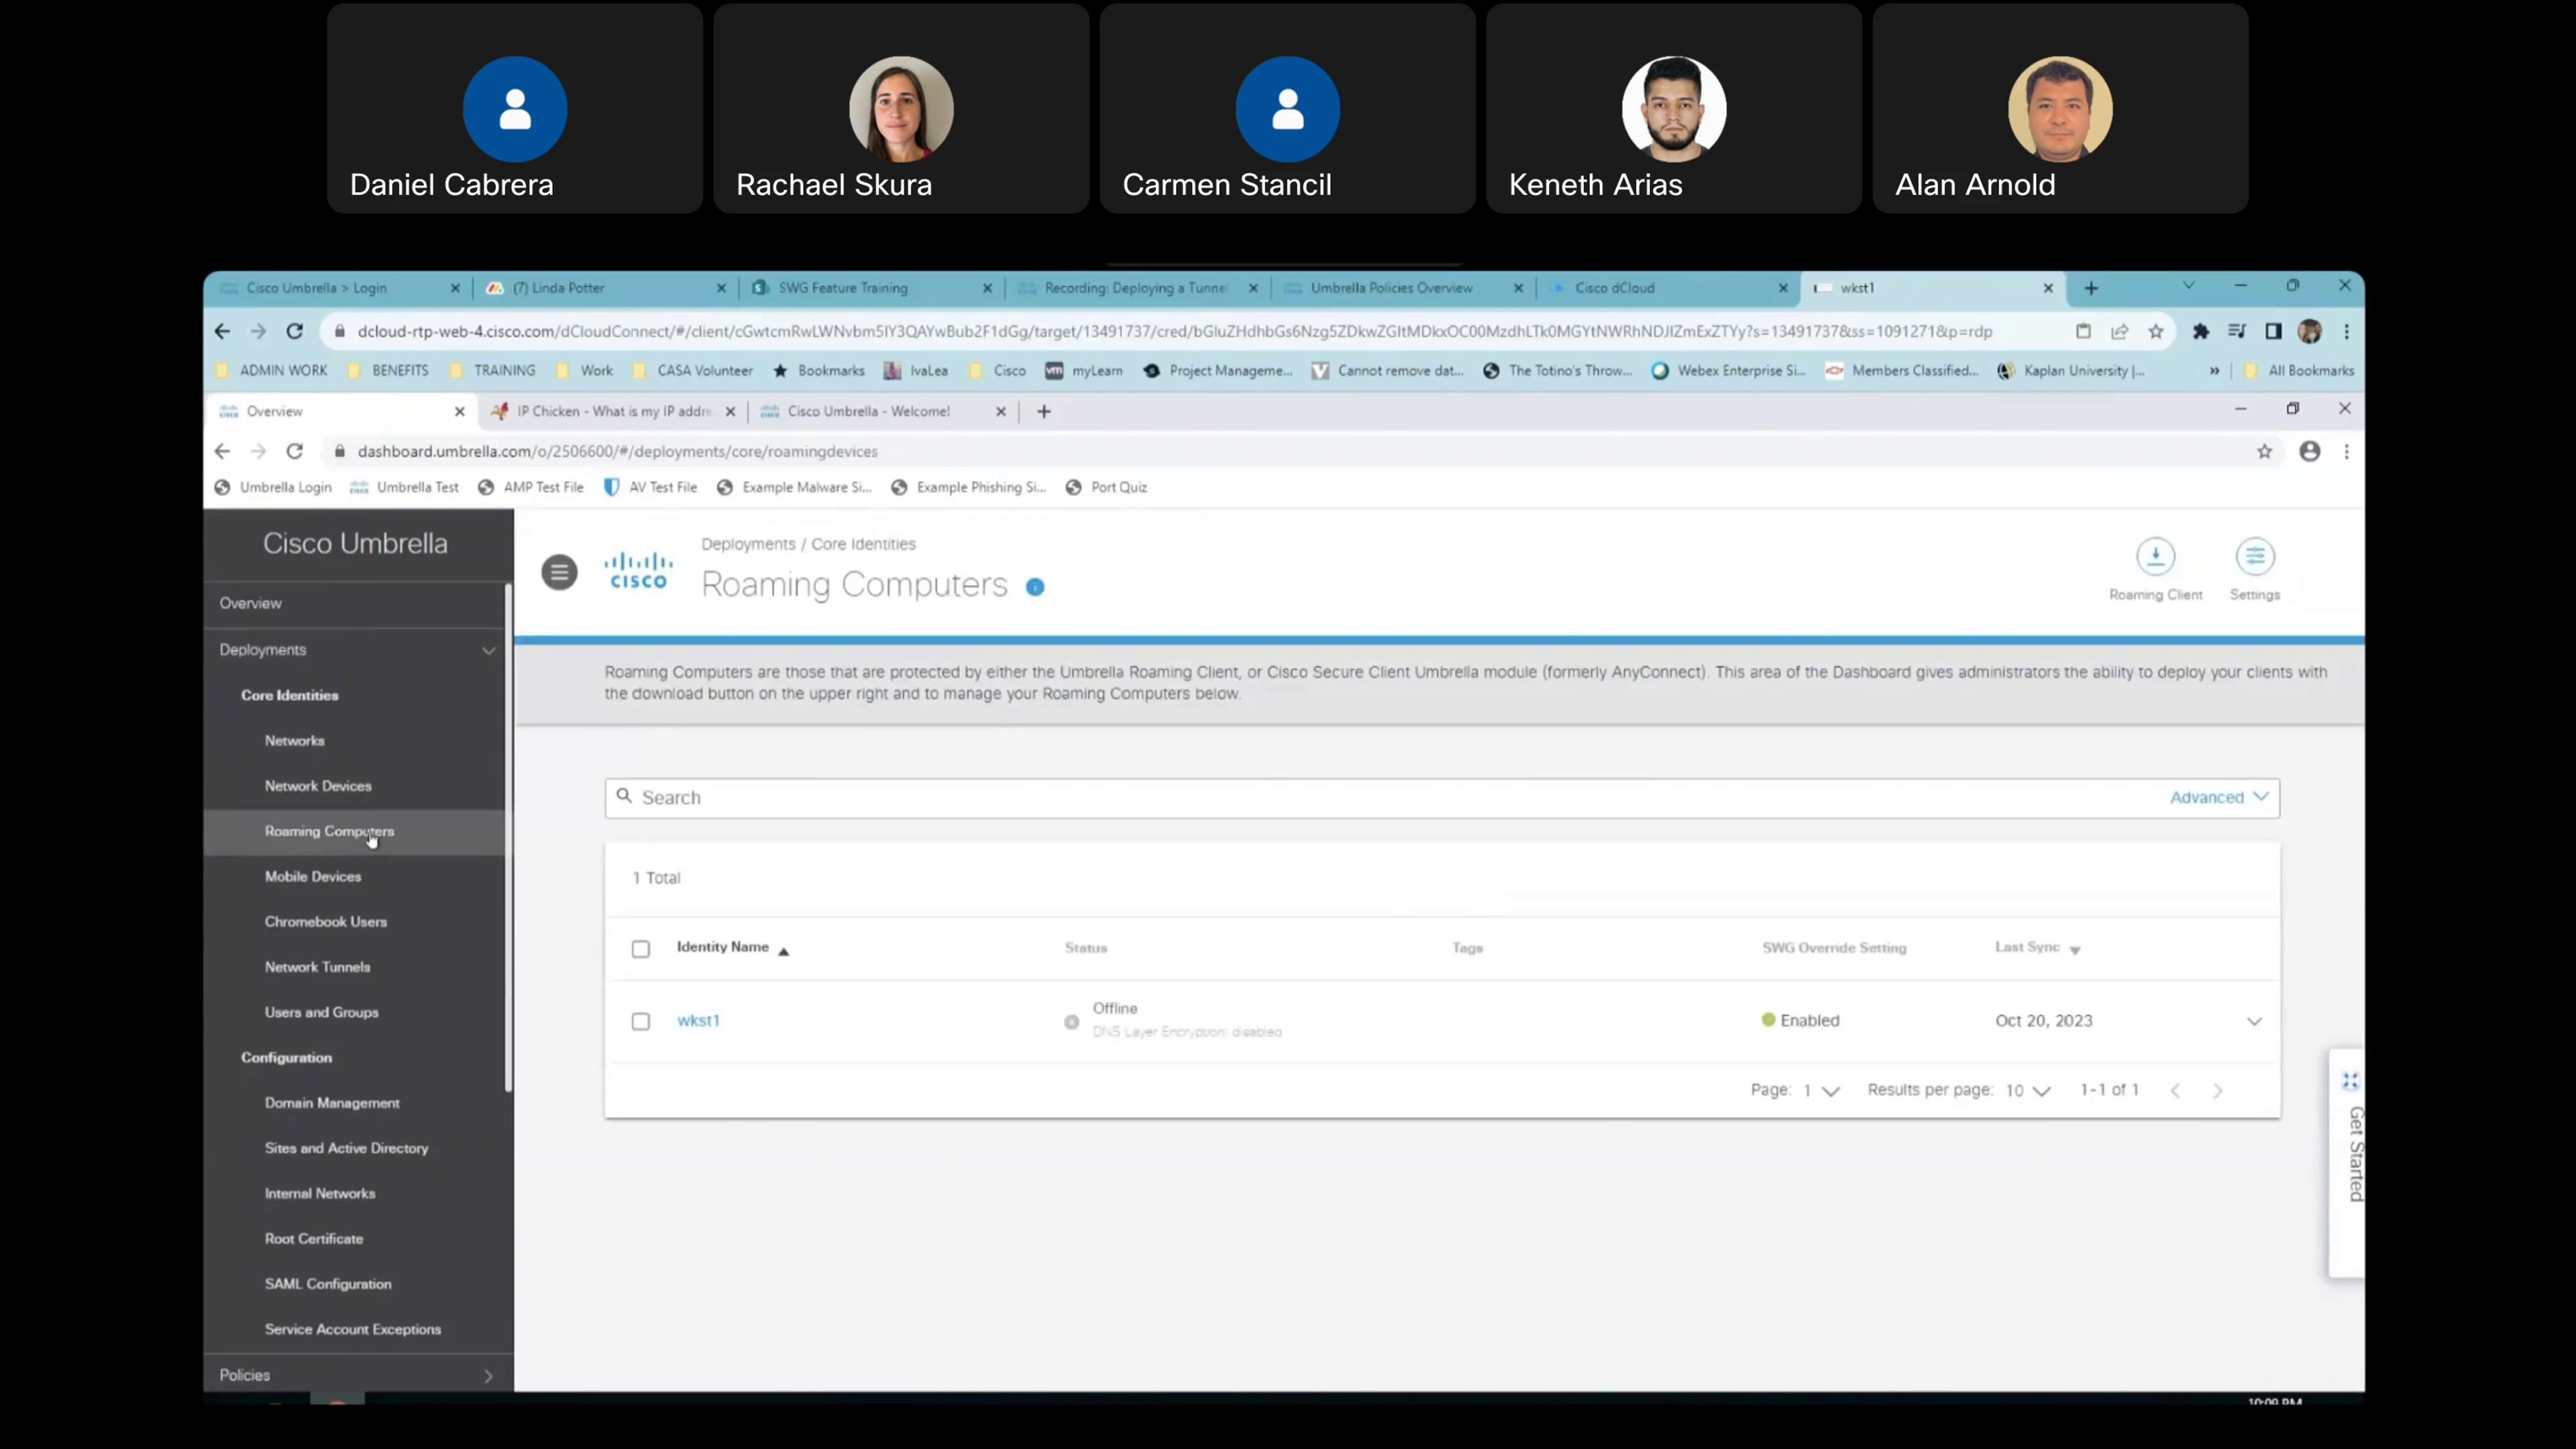The height and width of the screenshot is (1449, 2576).
Task: Click the inner browser address bar URL
Action: (x=617, y=451)
